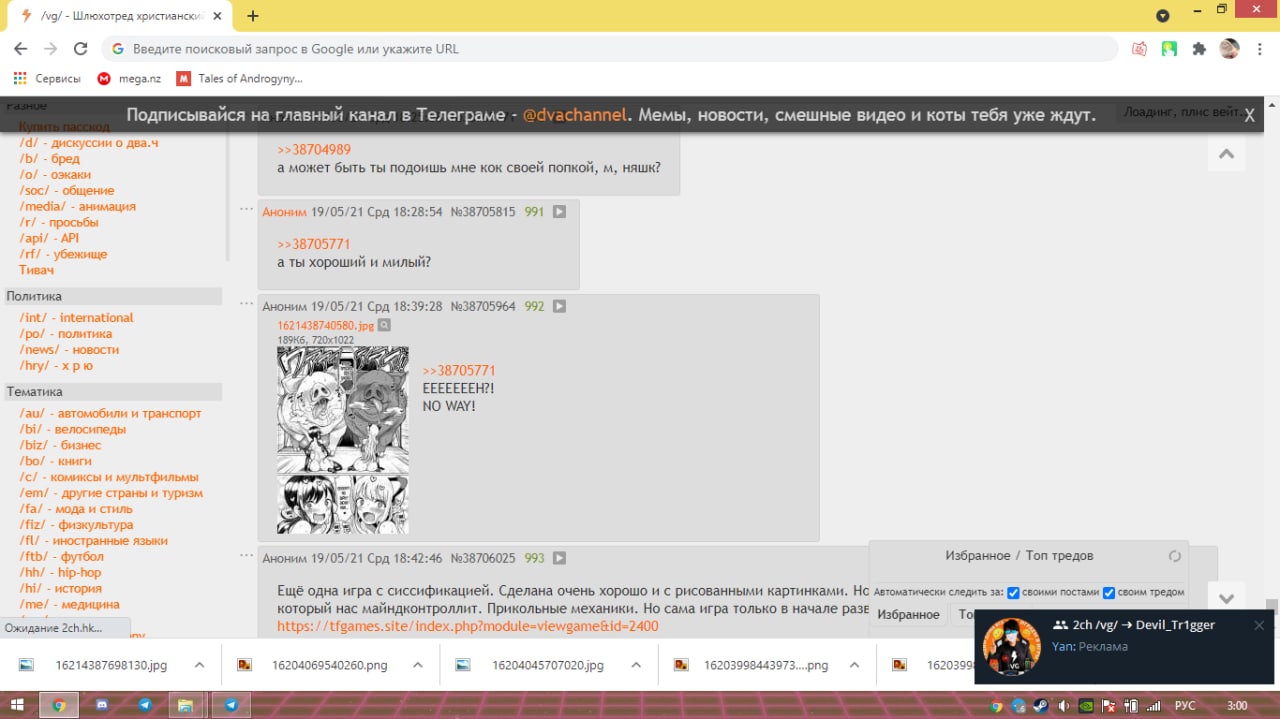Click the scroll-up arrow button on the page
1280x719 pixels.
1227,154
